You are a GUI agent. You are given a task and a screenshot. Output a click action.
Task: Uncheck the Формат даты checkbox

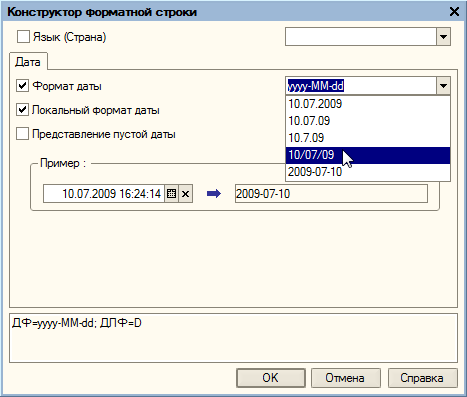point(22,86)
